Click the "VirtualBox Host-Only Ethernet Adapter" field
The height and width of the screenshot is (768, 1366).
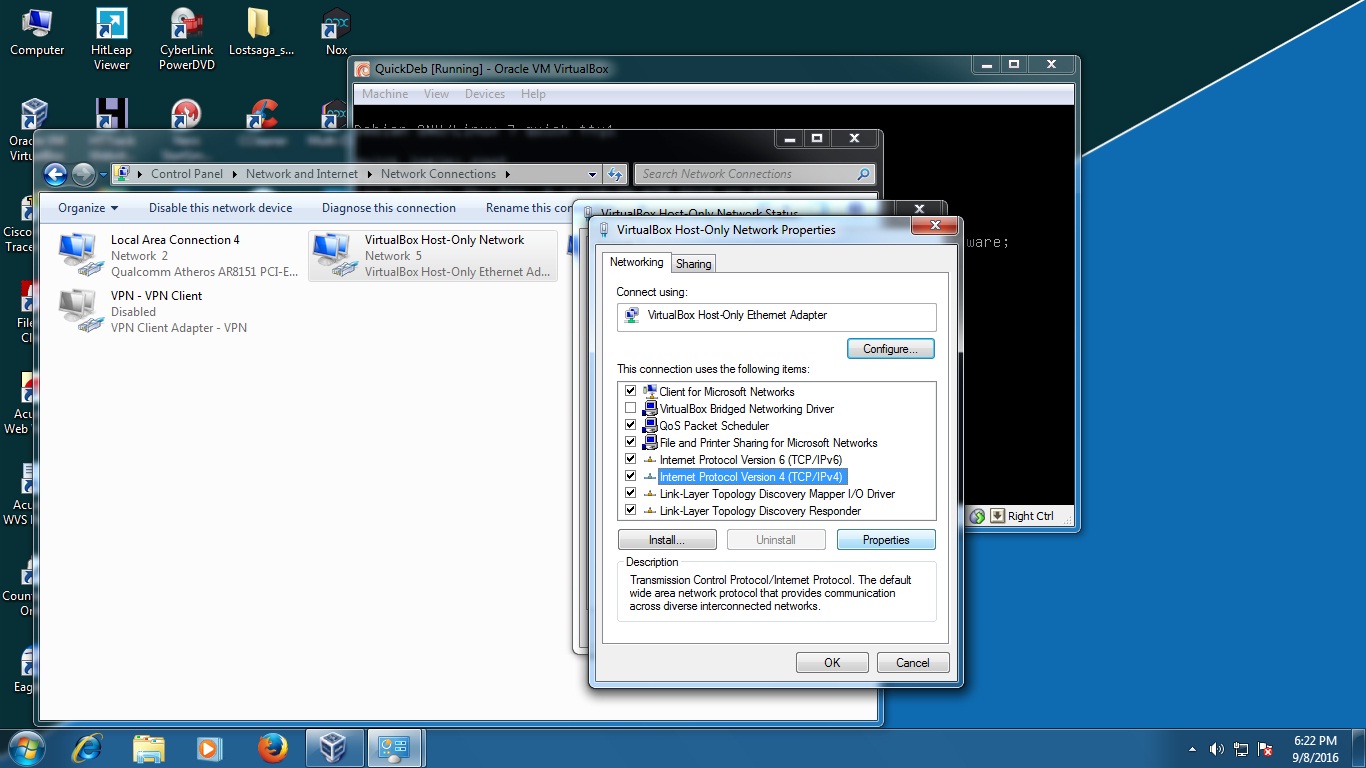777,317
